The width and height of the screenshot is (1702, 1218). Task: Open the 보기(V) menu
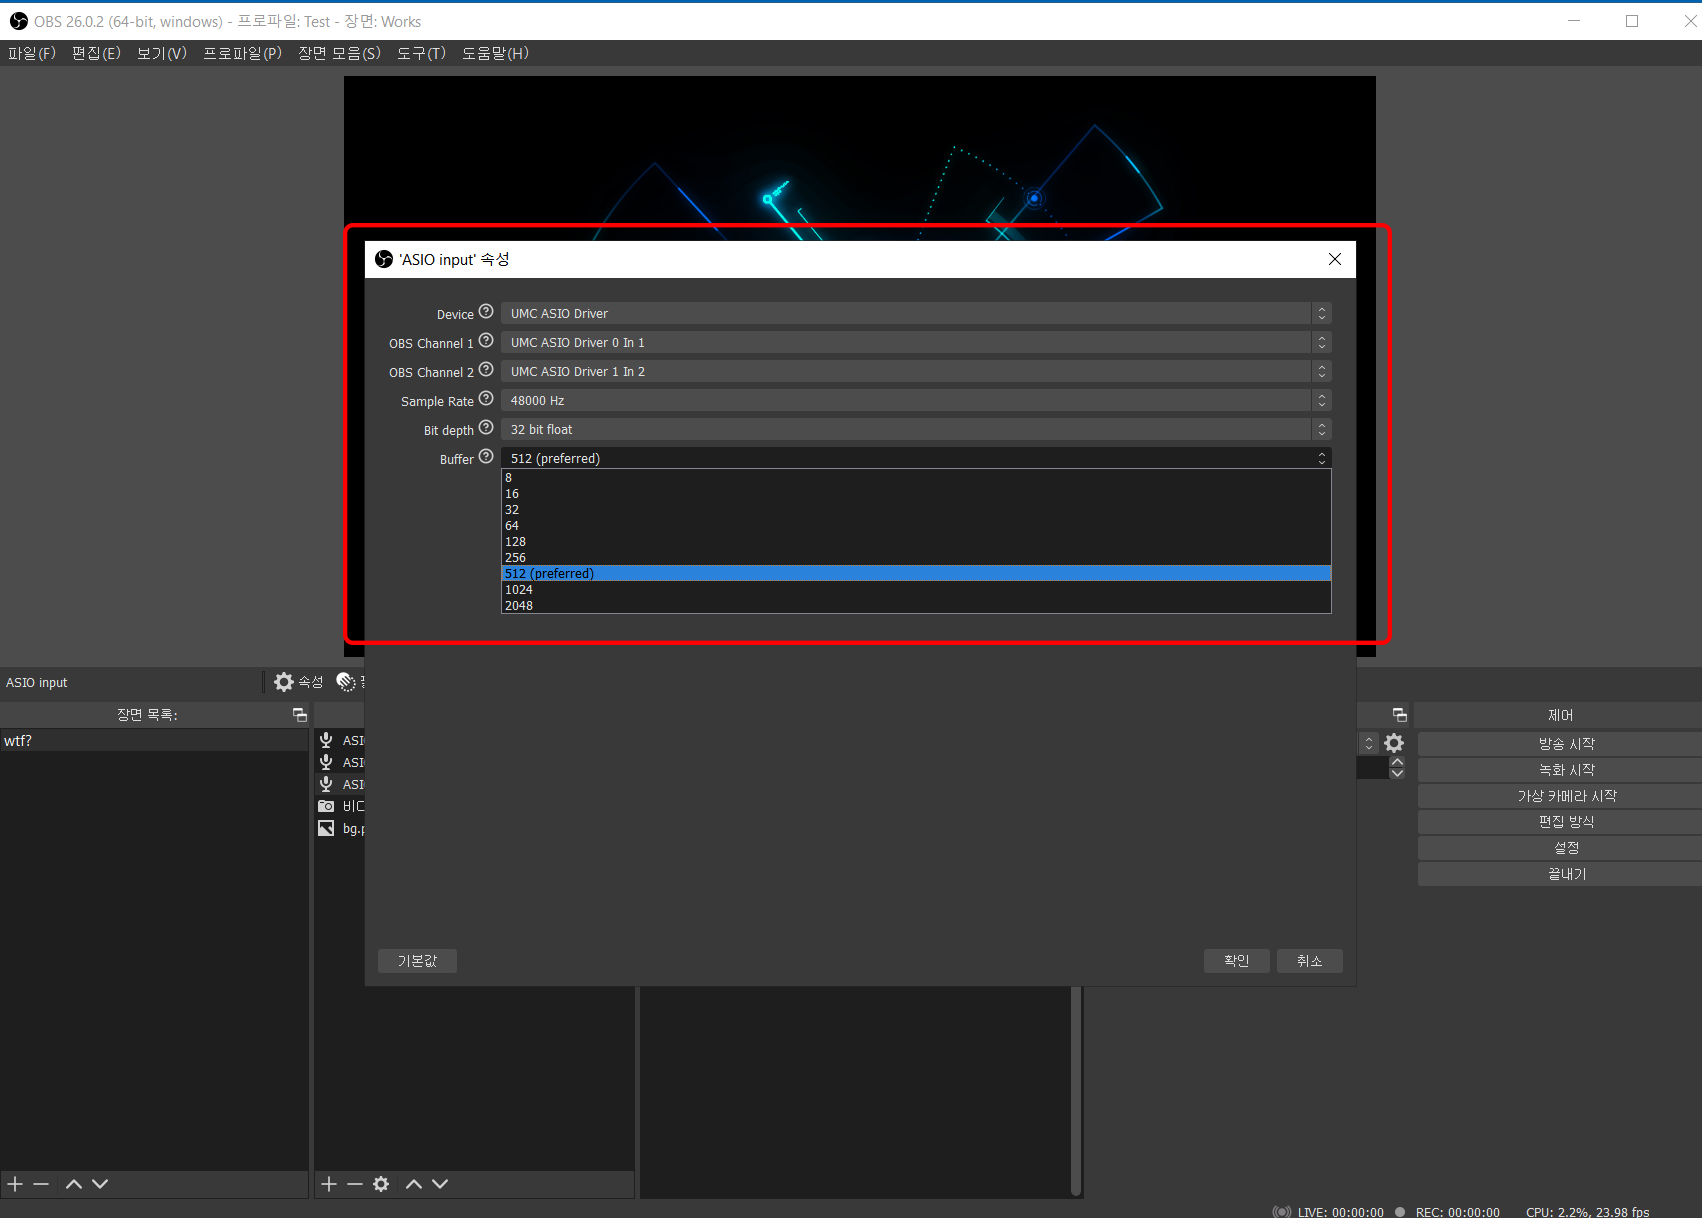click(162, 53)
